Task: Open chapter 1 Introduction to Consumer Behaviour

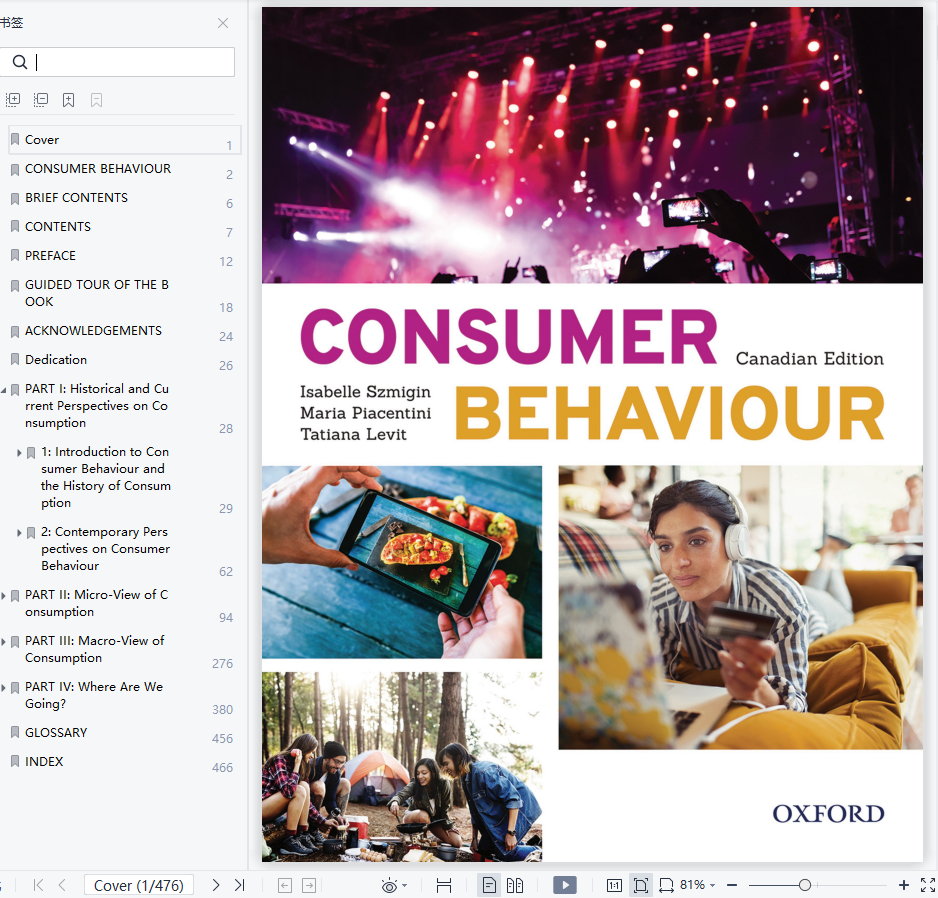Action: coord(106,477)
